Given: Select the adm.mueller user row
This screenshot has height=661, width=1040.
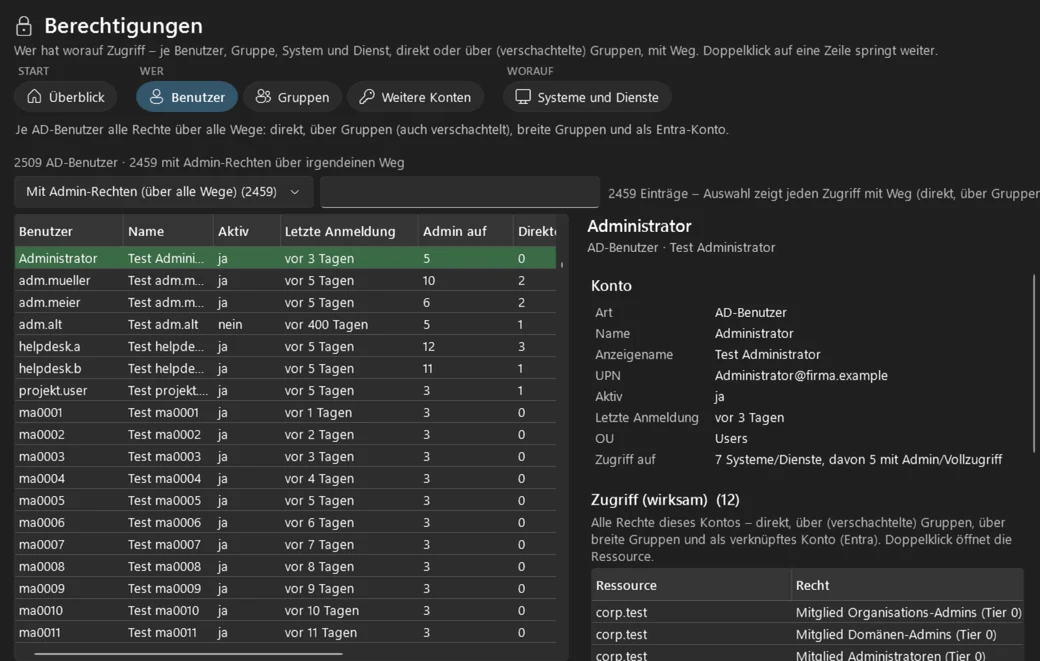Looking at the screenshot, I should point(285,280).
